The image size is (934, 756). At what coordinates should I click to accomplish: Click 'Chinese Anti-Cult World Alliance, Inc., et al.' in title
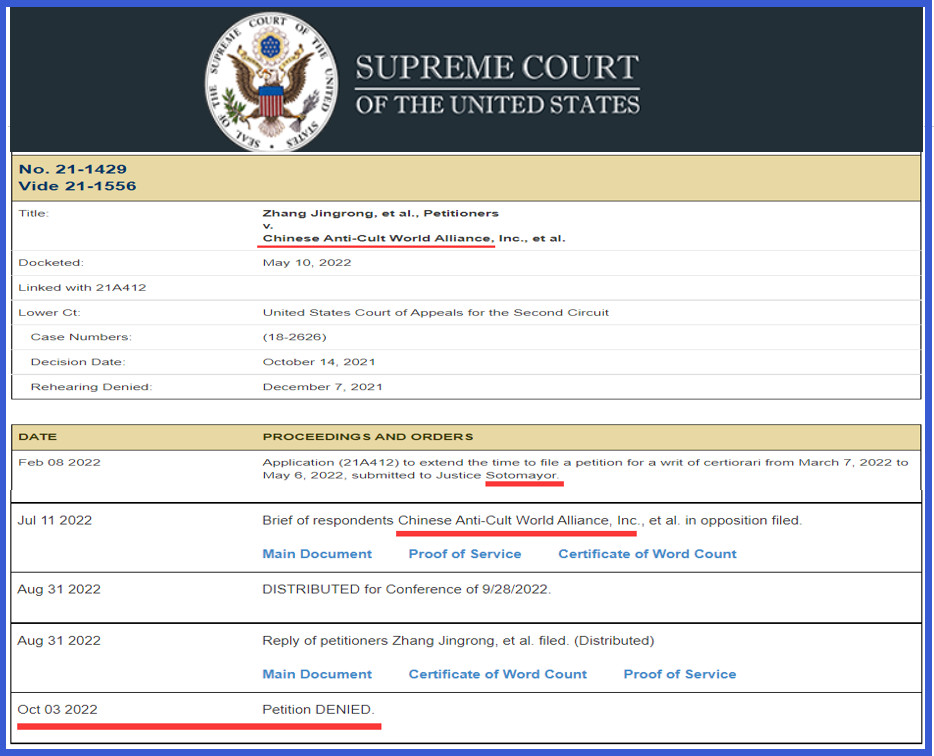(414, 238)
